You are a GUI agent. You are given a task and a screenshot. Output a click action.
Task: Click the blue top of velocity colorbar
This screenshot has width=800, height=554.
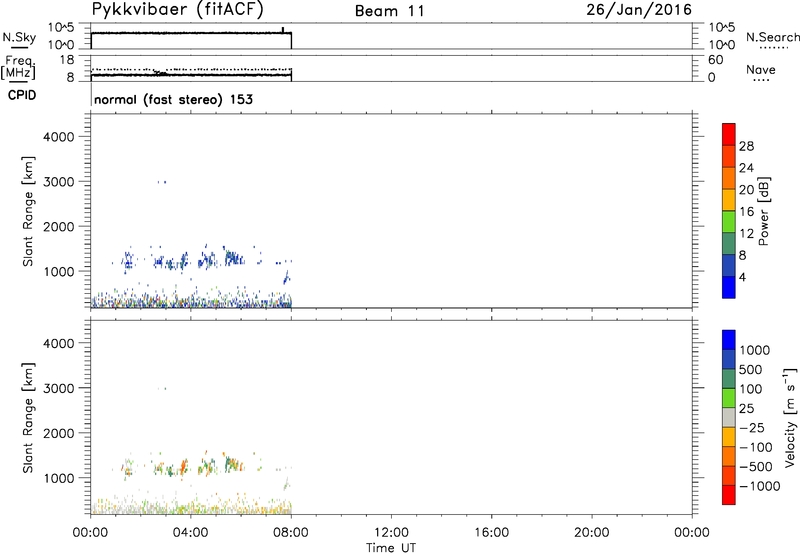click(x=729, y=340)
